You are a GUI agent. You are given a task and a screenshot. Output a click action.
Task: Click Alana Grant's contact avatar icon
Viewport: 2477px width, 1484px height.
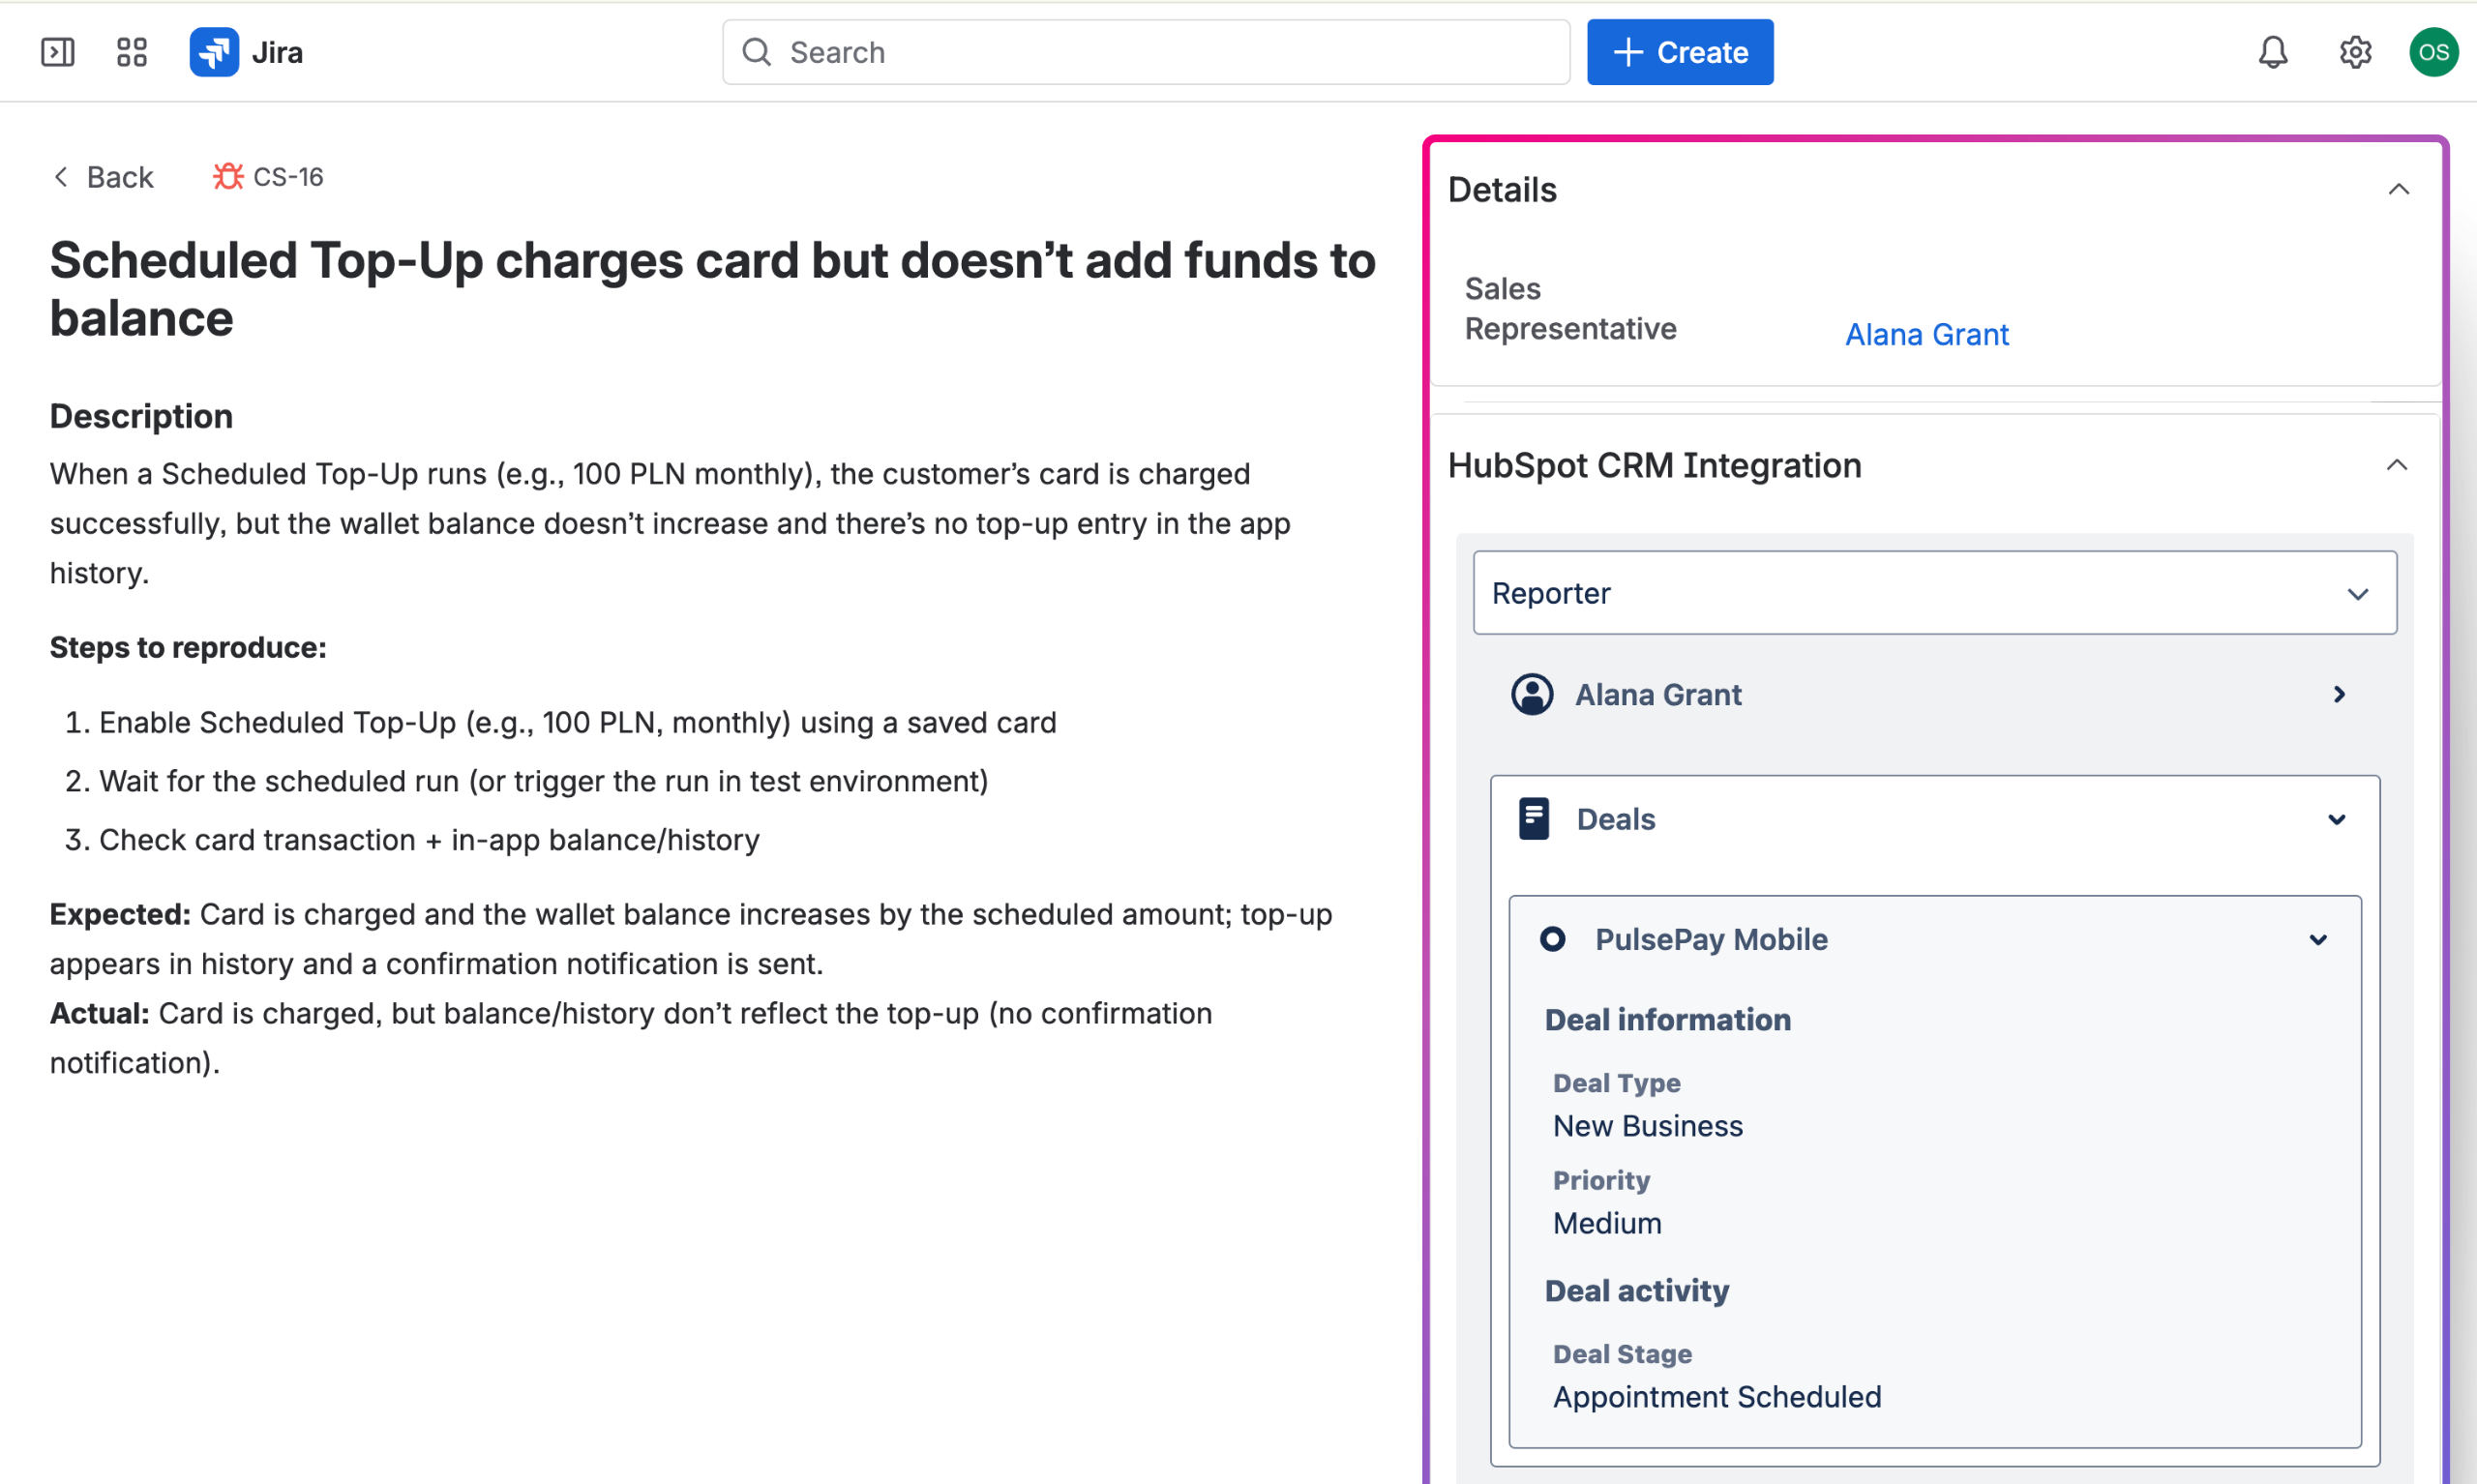1531,694
